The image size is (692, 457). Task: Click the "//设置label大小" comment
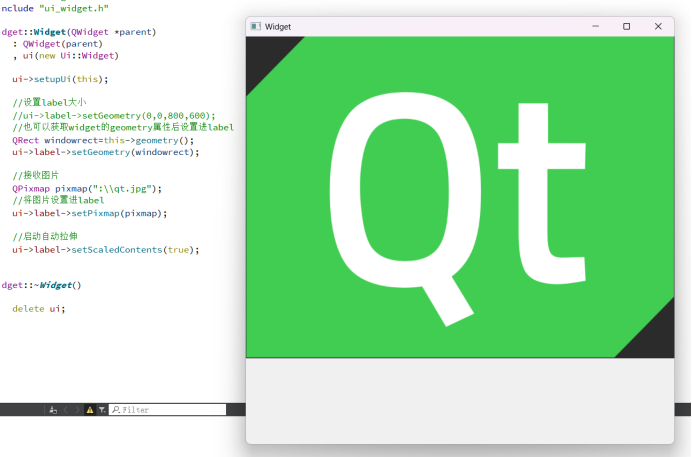[49, 102]
